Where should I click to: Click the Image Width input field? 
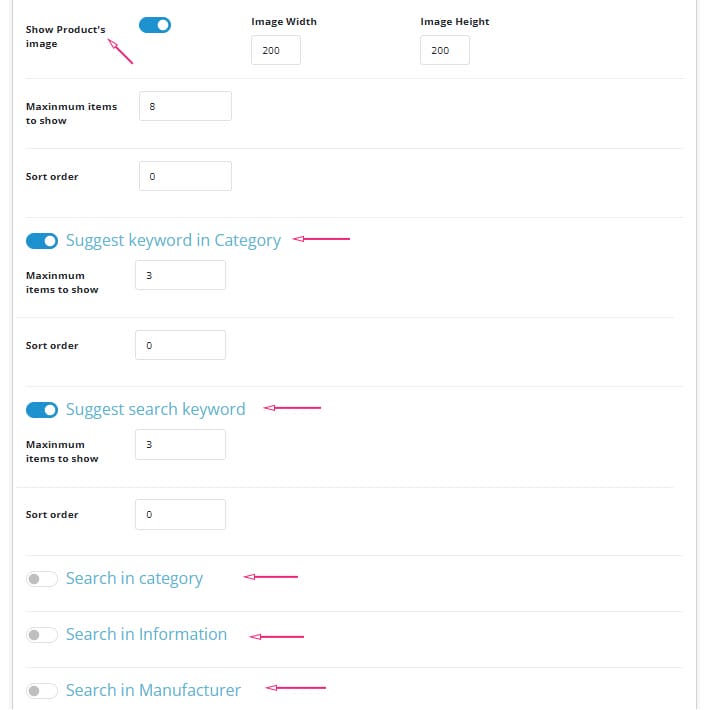click(276, 50)
